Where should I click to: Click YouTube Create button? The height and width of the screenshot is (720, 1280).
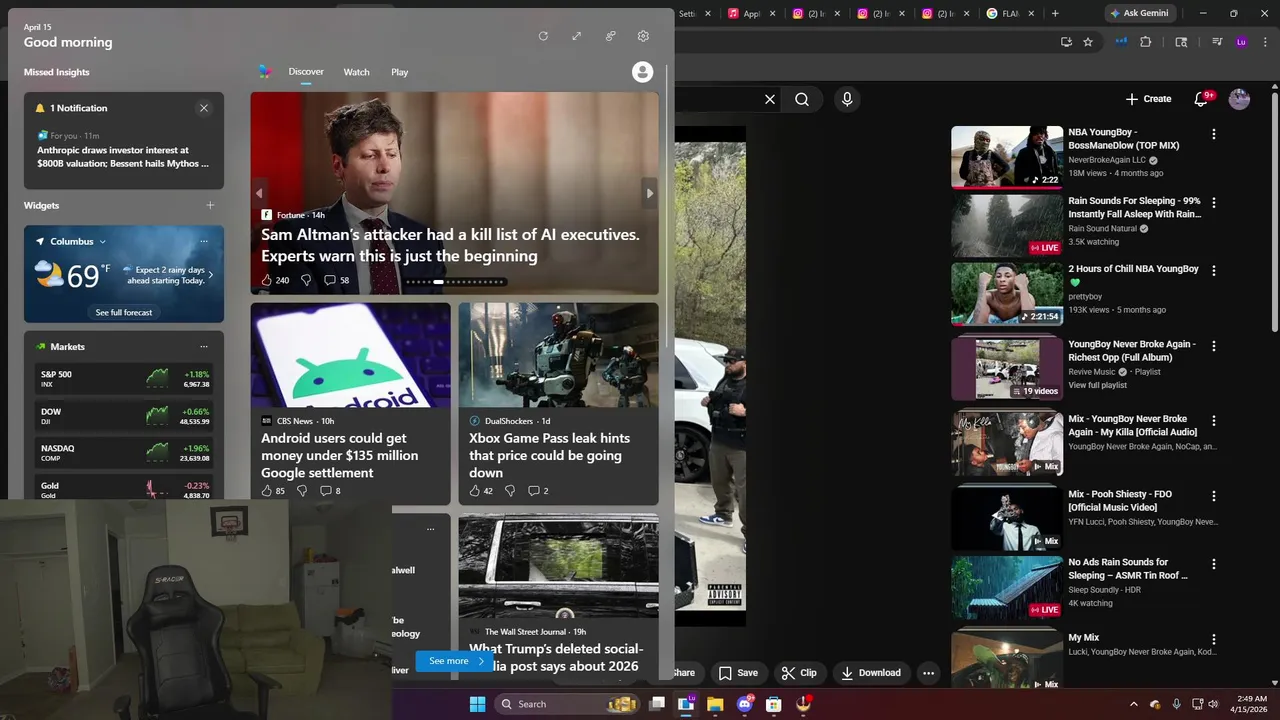1148,99
